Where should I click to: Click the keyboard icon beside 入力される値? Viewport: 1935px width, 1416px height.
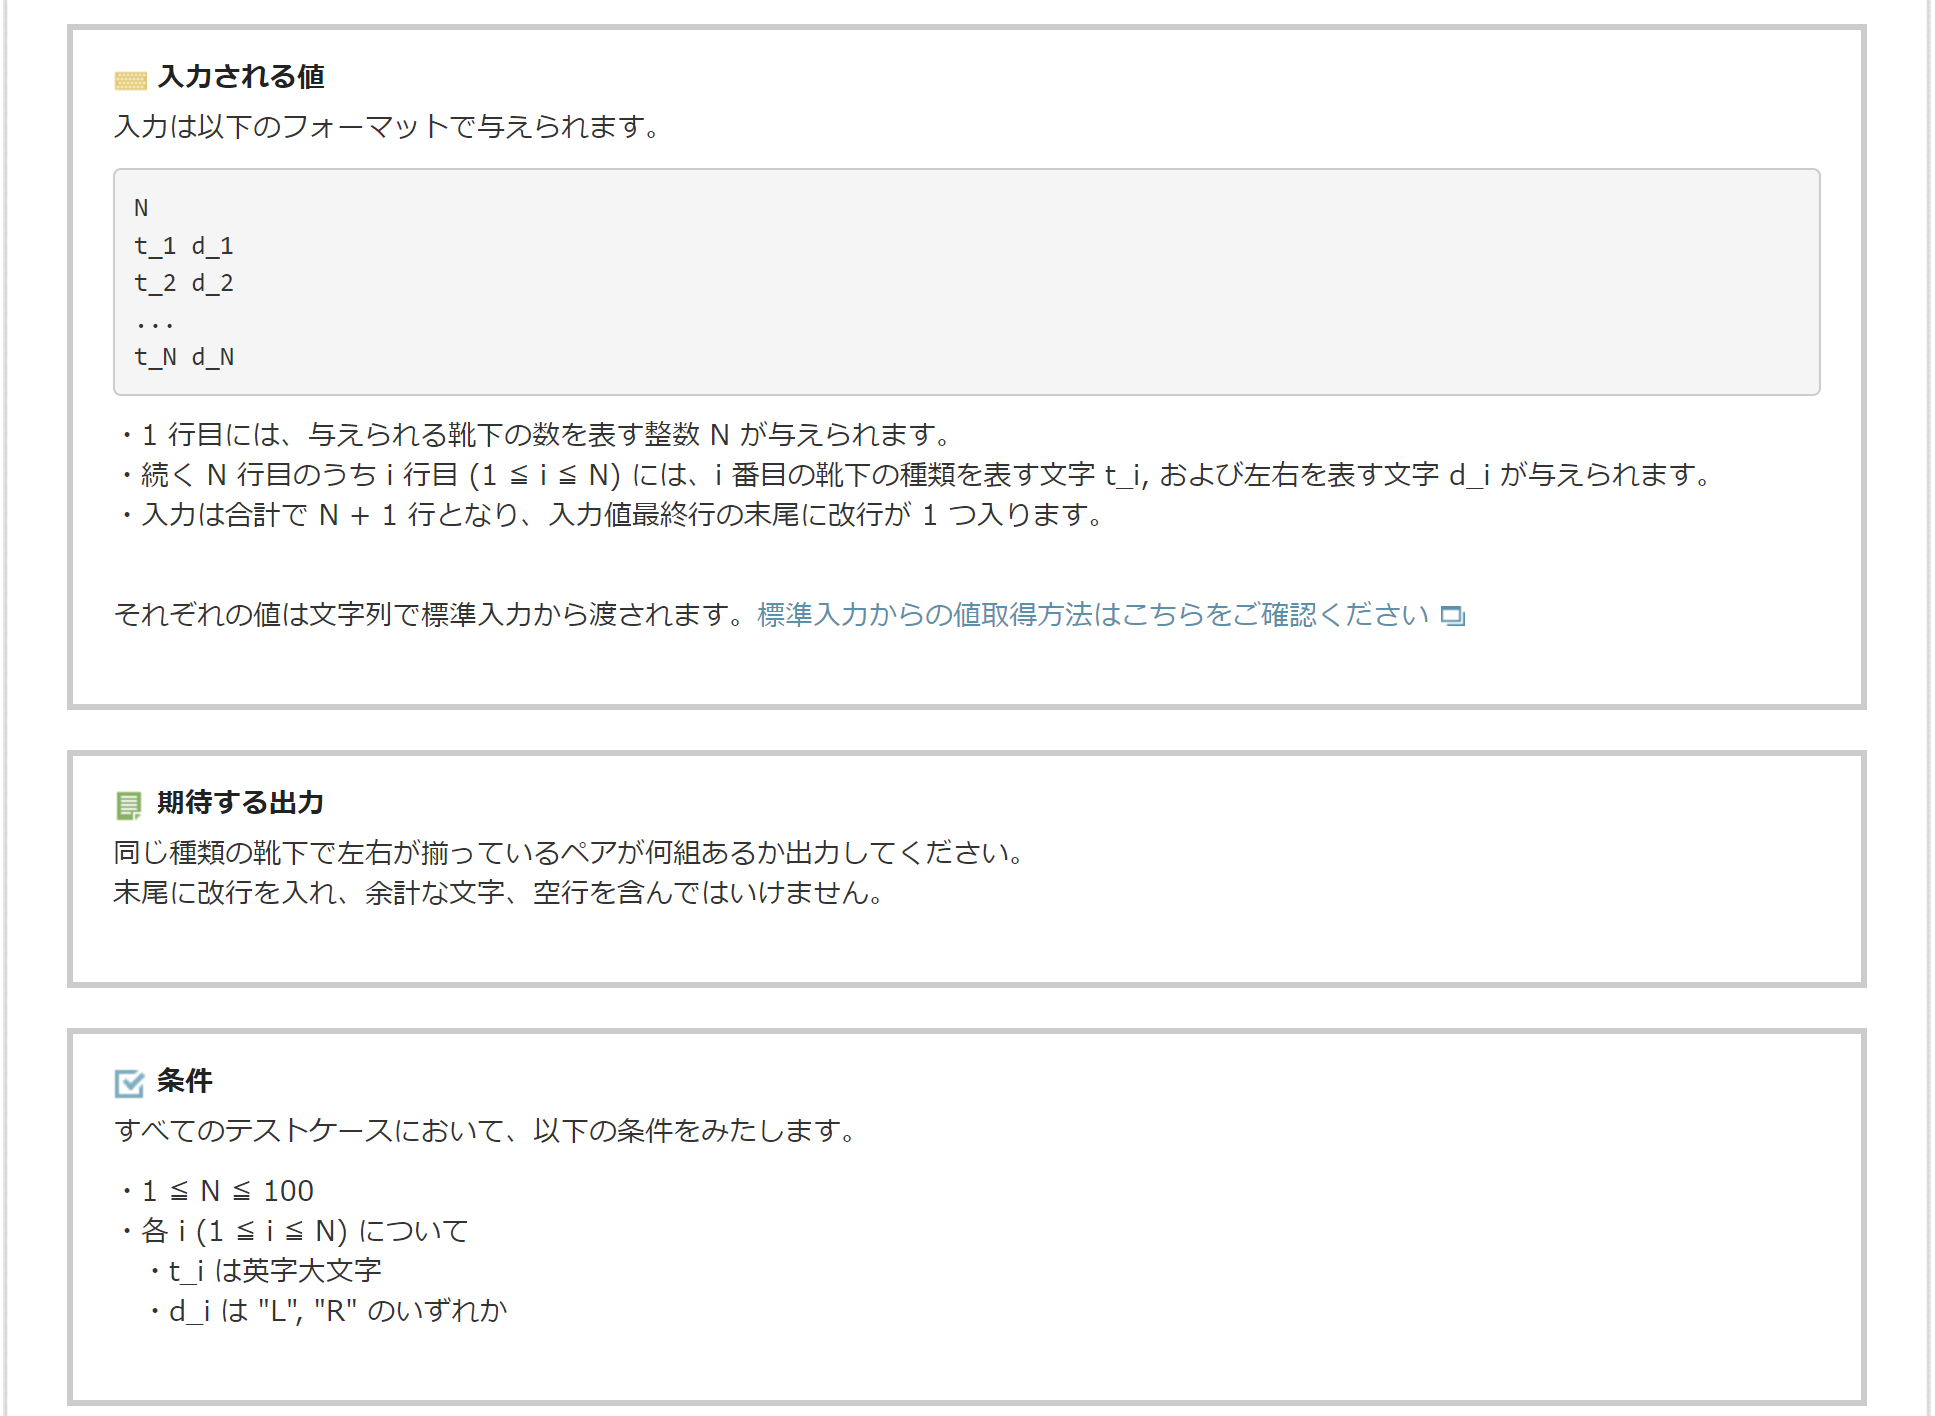[130, 79]
